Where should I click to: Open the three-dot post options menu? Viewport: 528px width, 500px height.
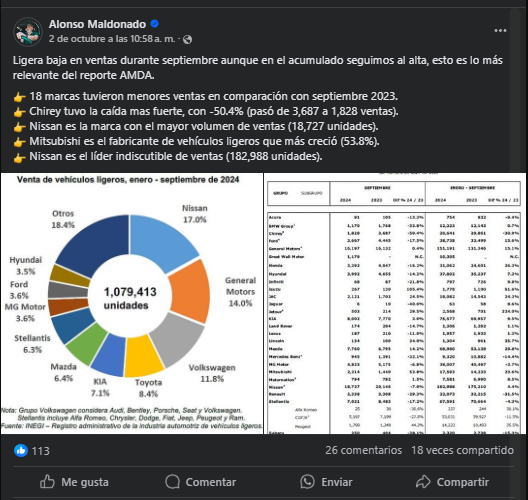pos(500,31)
